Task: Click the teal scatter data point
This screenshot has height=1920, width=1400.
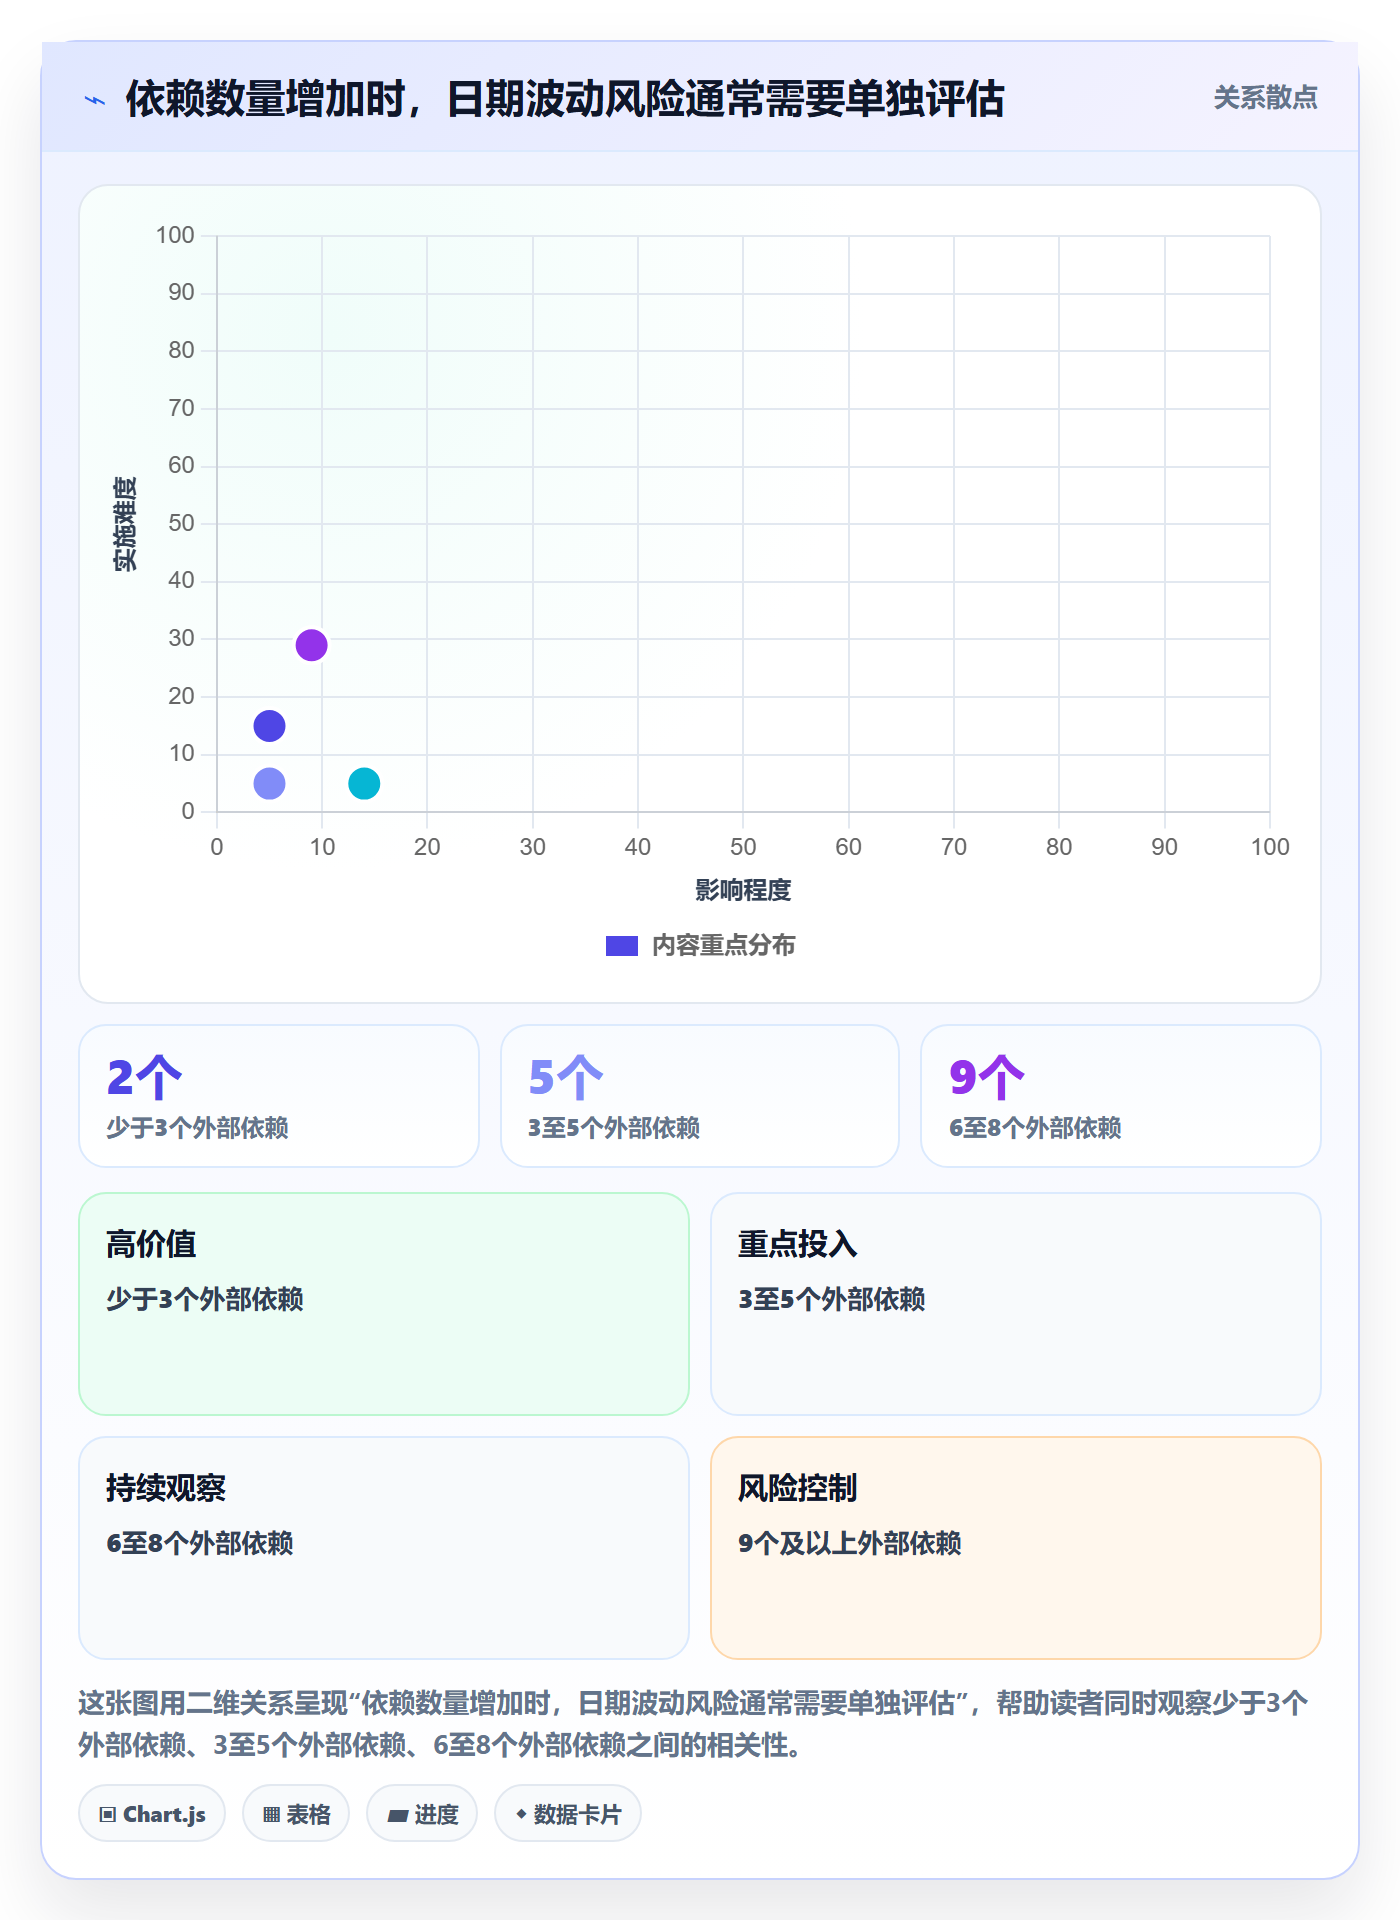Action: pyautogui.click(x=364, y=783)
